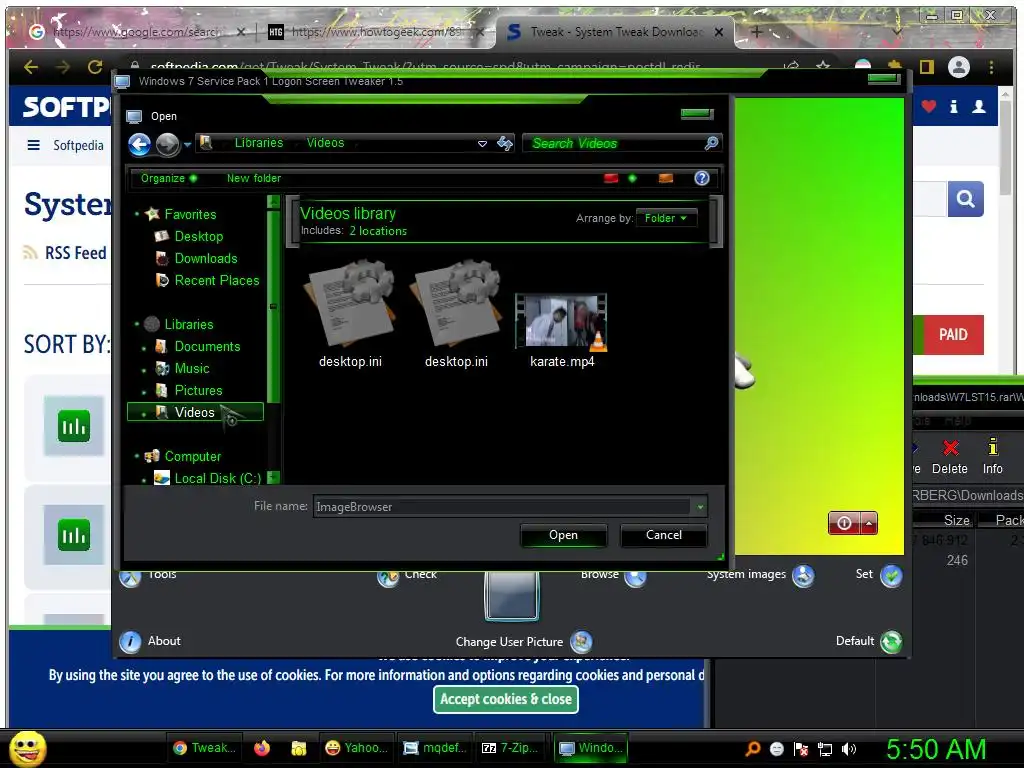The image size is (1024, 768).
Task: Open Downloads folder in Favorites
Action: (206, 259)
